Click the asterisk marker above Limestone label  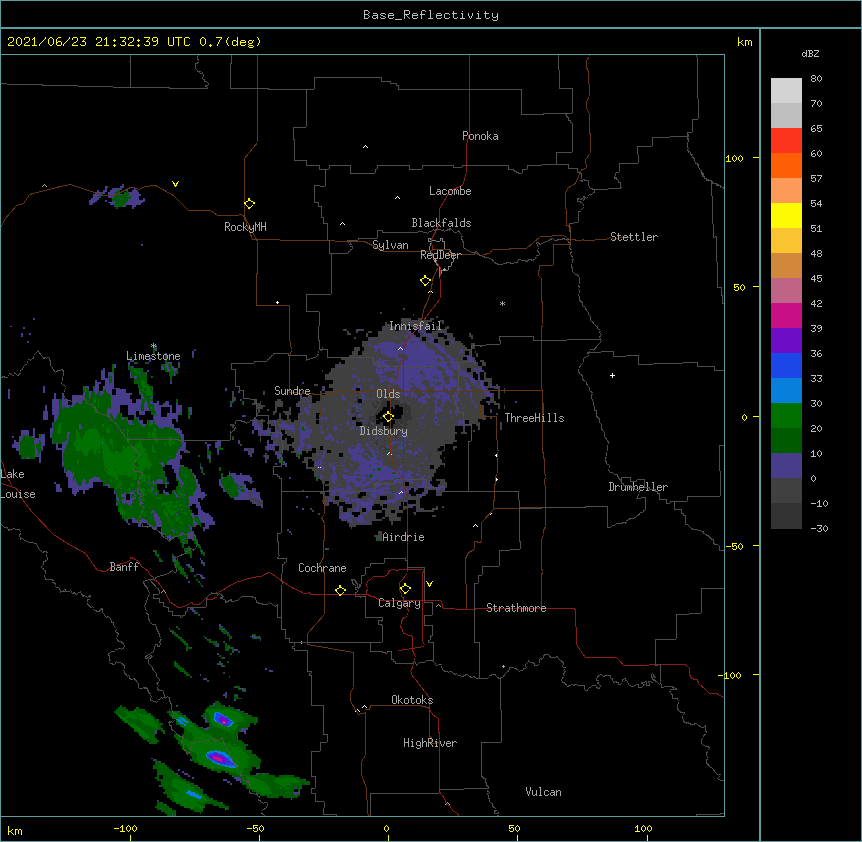point(154,346)
